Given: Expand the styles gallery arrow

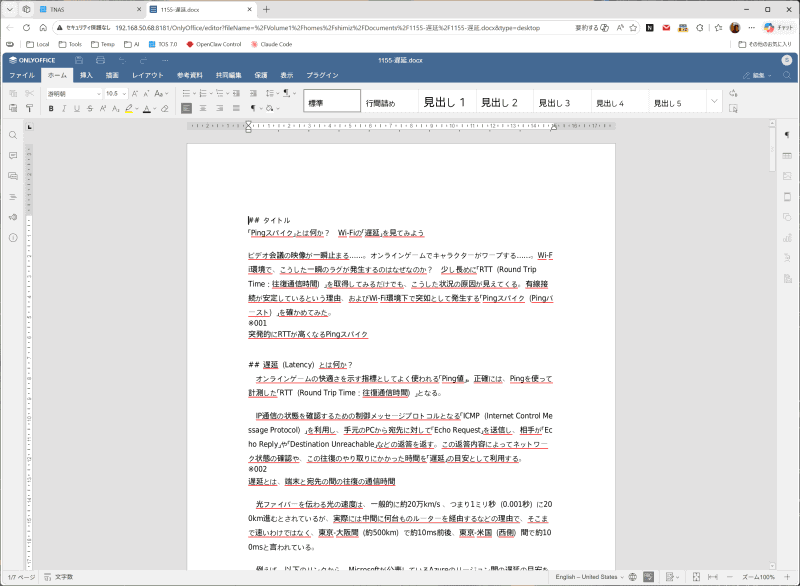Looking at the screenshot, I should (714, 101).
